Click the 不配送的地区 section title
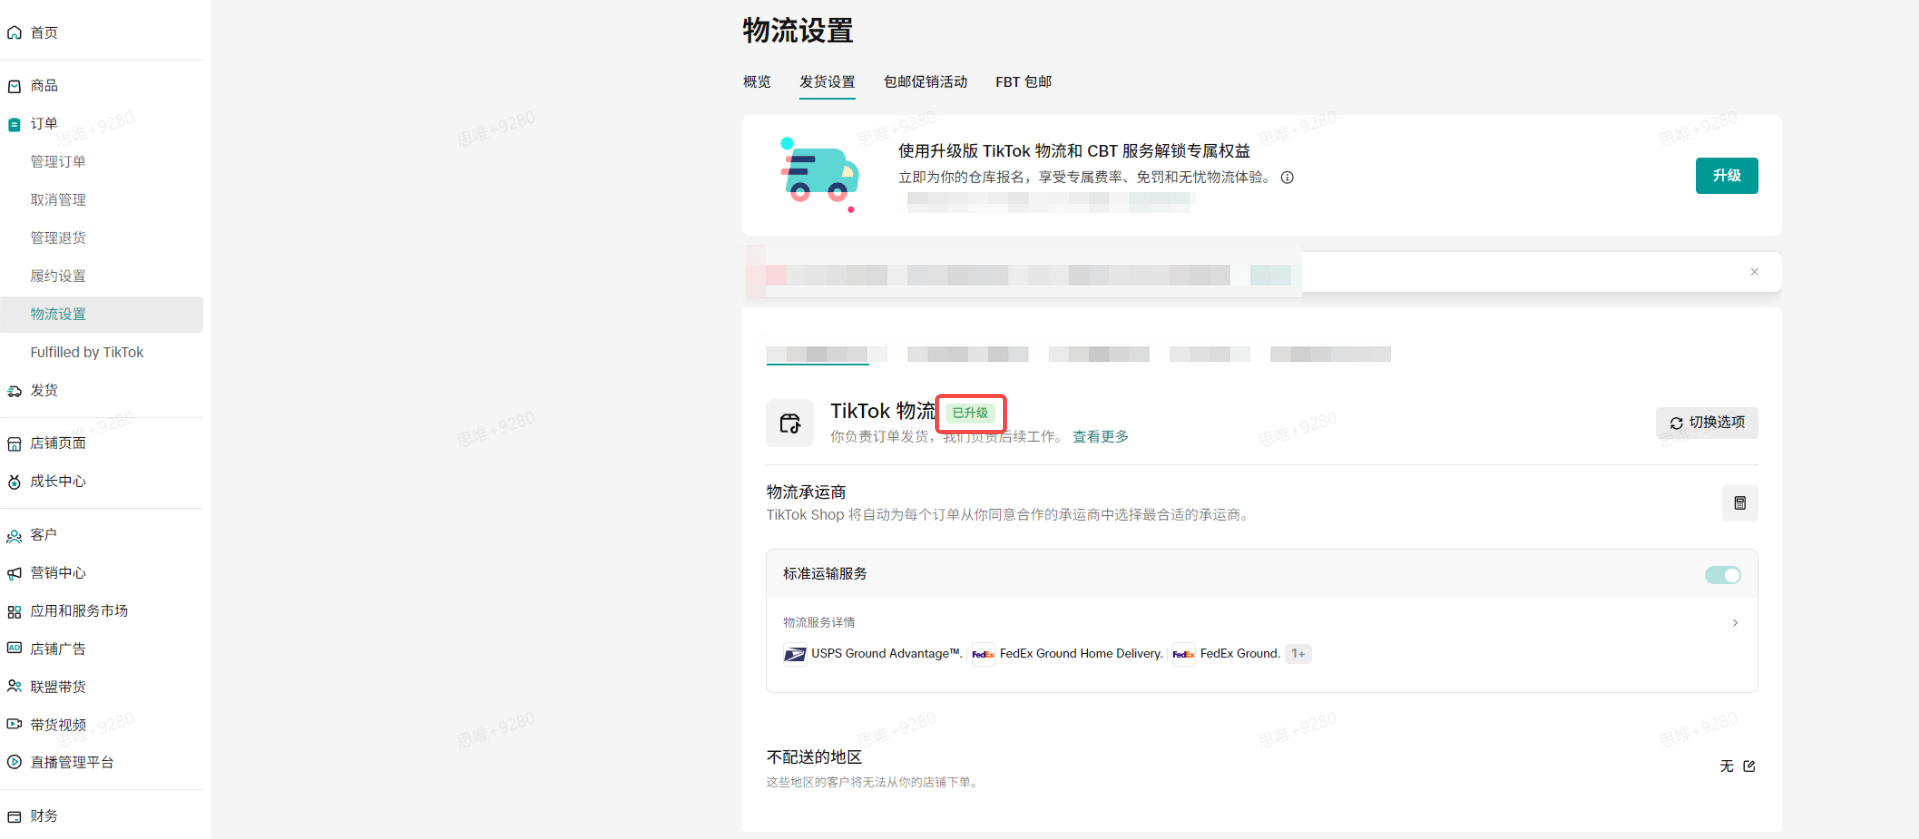This screenshot has width=1919, height=839. point(814,757)
